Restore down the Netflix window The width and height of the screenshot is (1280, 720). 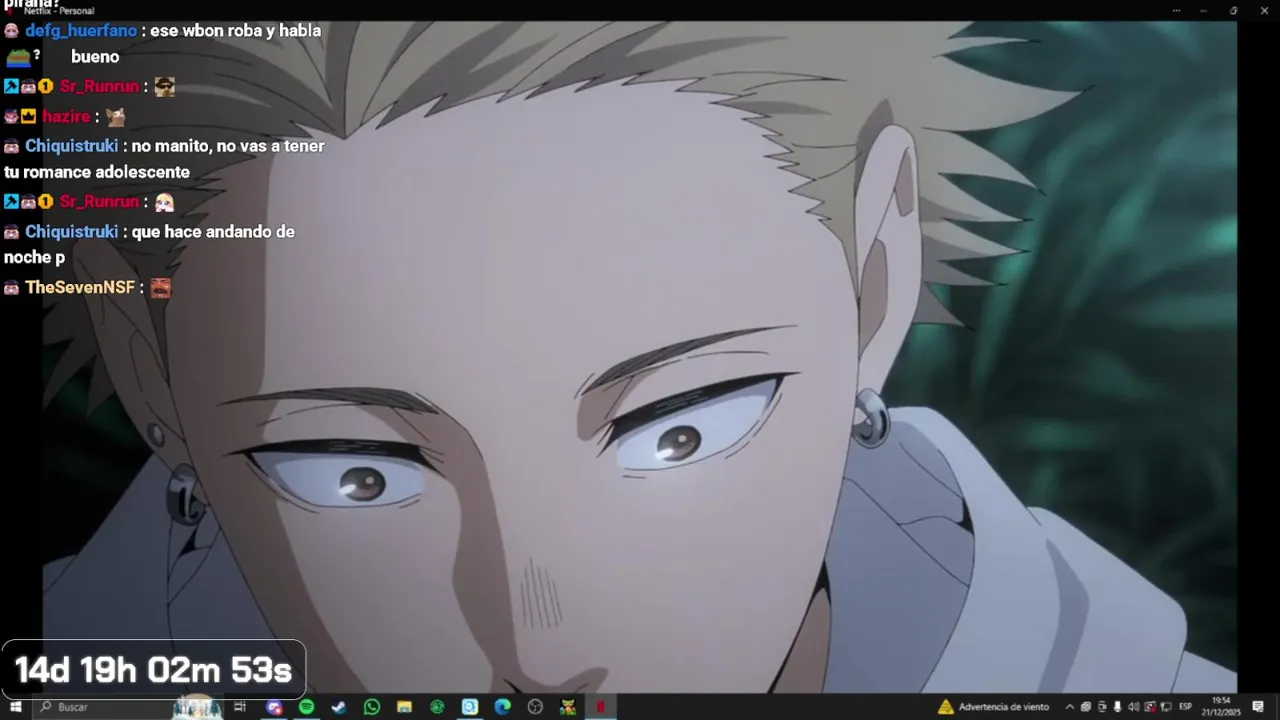[x=1233, y=10]
